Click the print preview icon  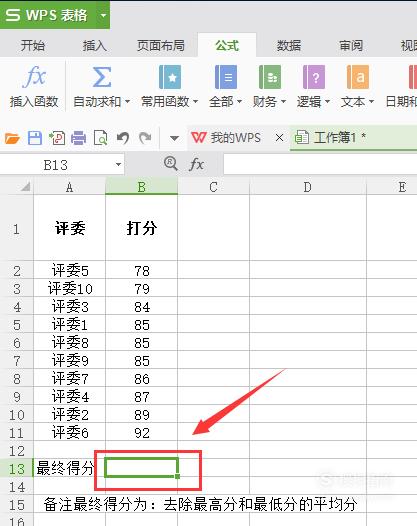tap(101, 138)
